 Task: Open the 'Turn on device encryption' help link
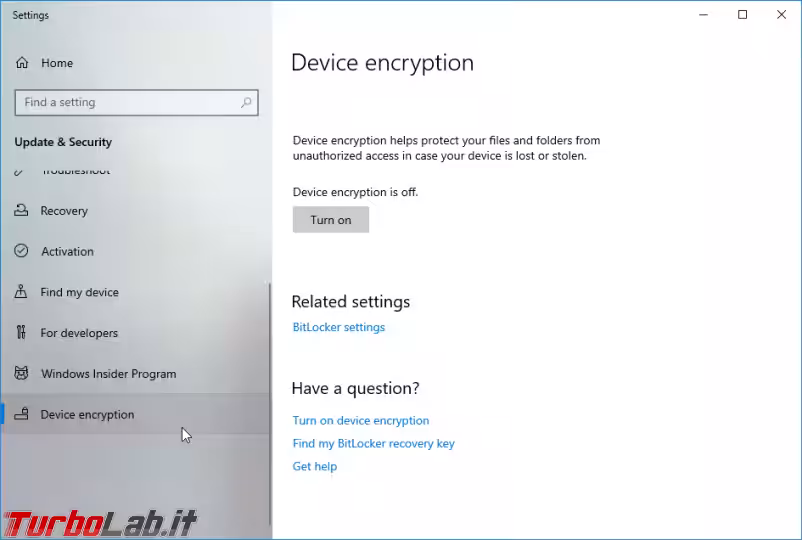361,420
